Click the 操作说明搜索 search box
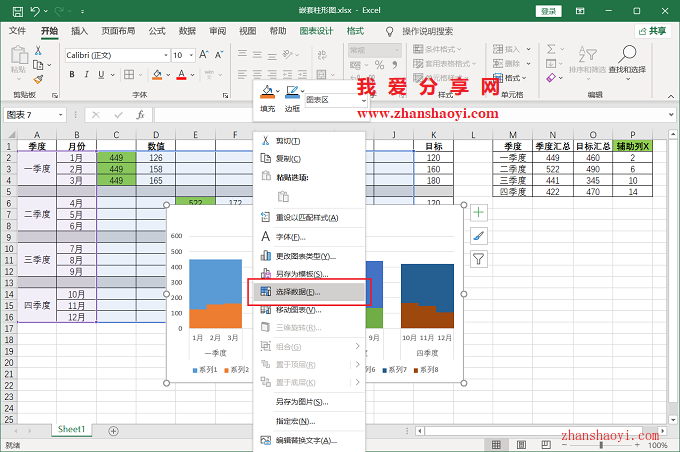This screenshot has width=680, height=452. pos(427,31)
